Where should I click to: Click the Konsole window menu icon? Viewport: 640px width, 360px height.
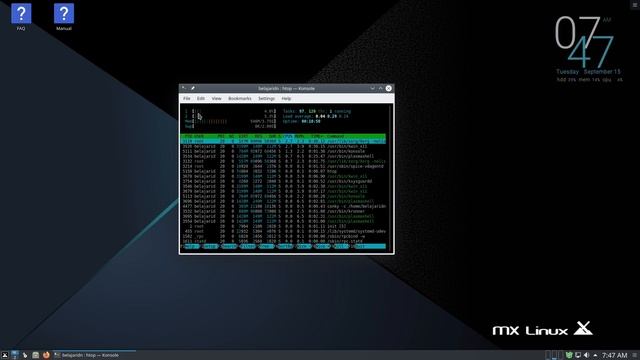pos(184,88)
